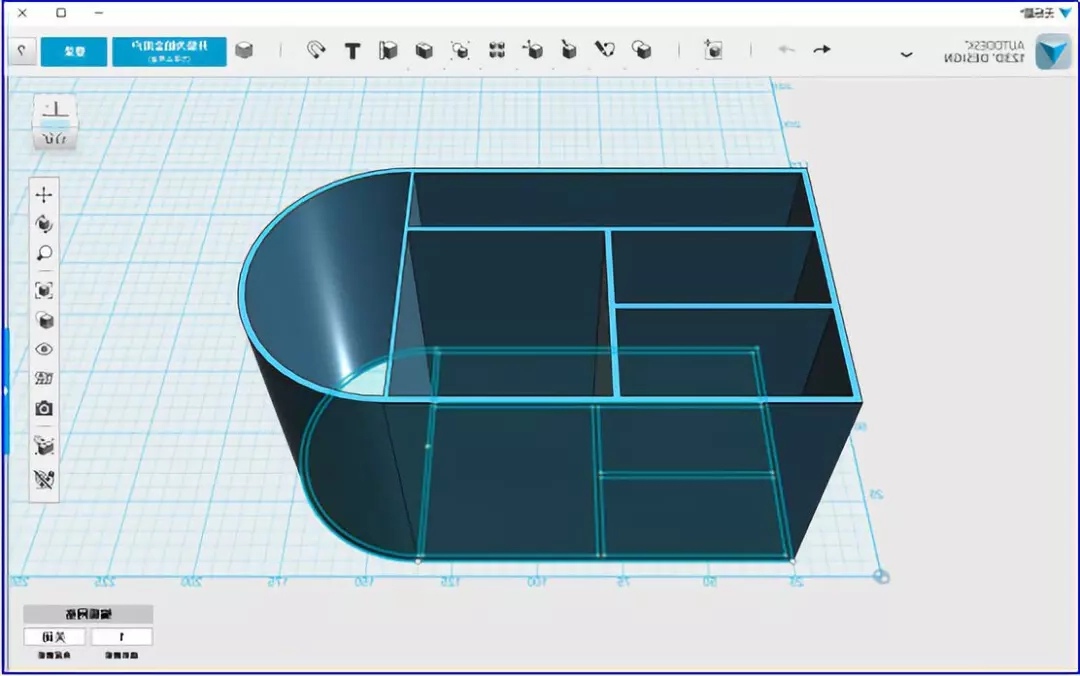Open the angle snap value dropdown field
The width and height of the screenshot is (1080, 676).
point(54,637)
